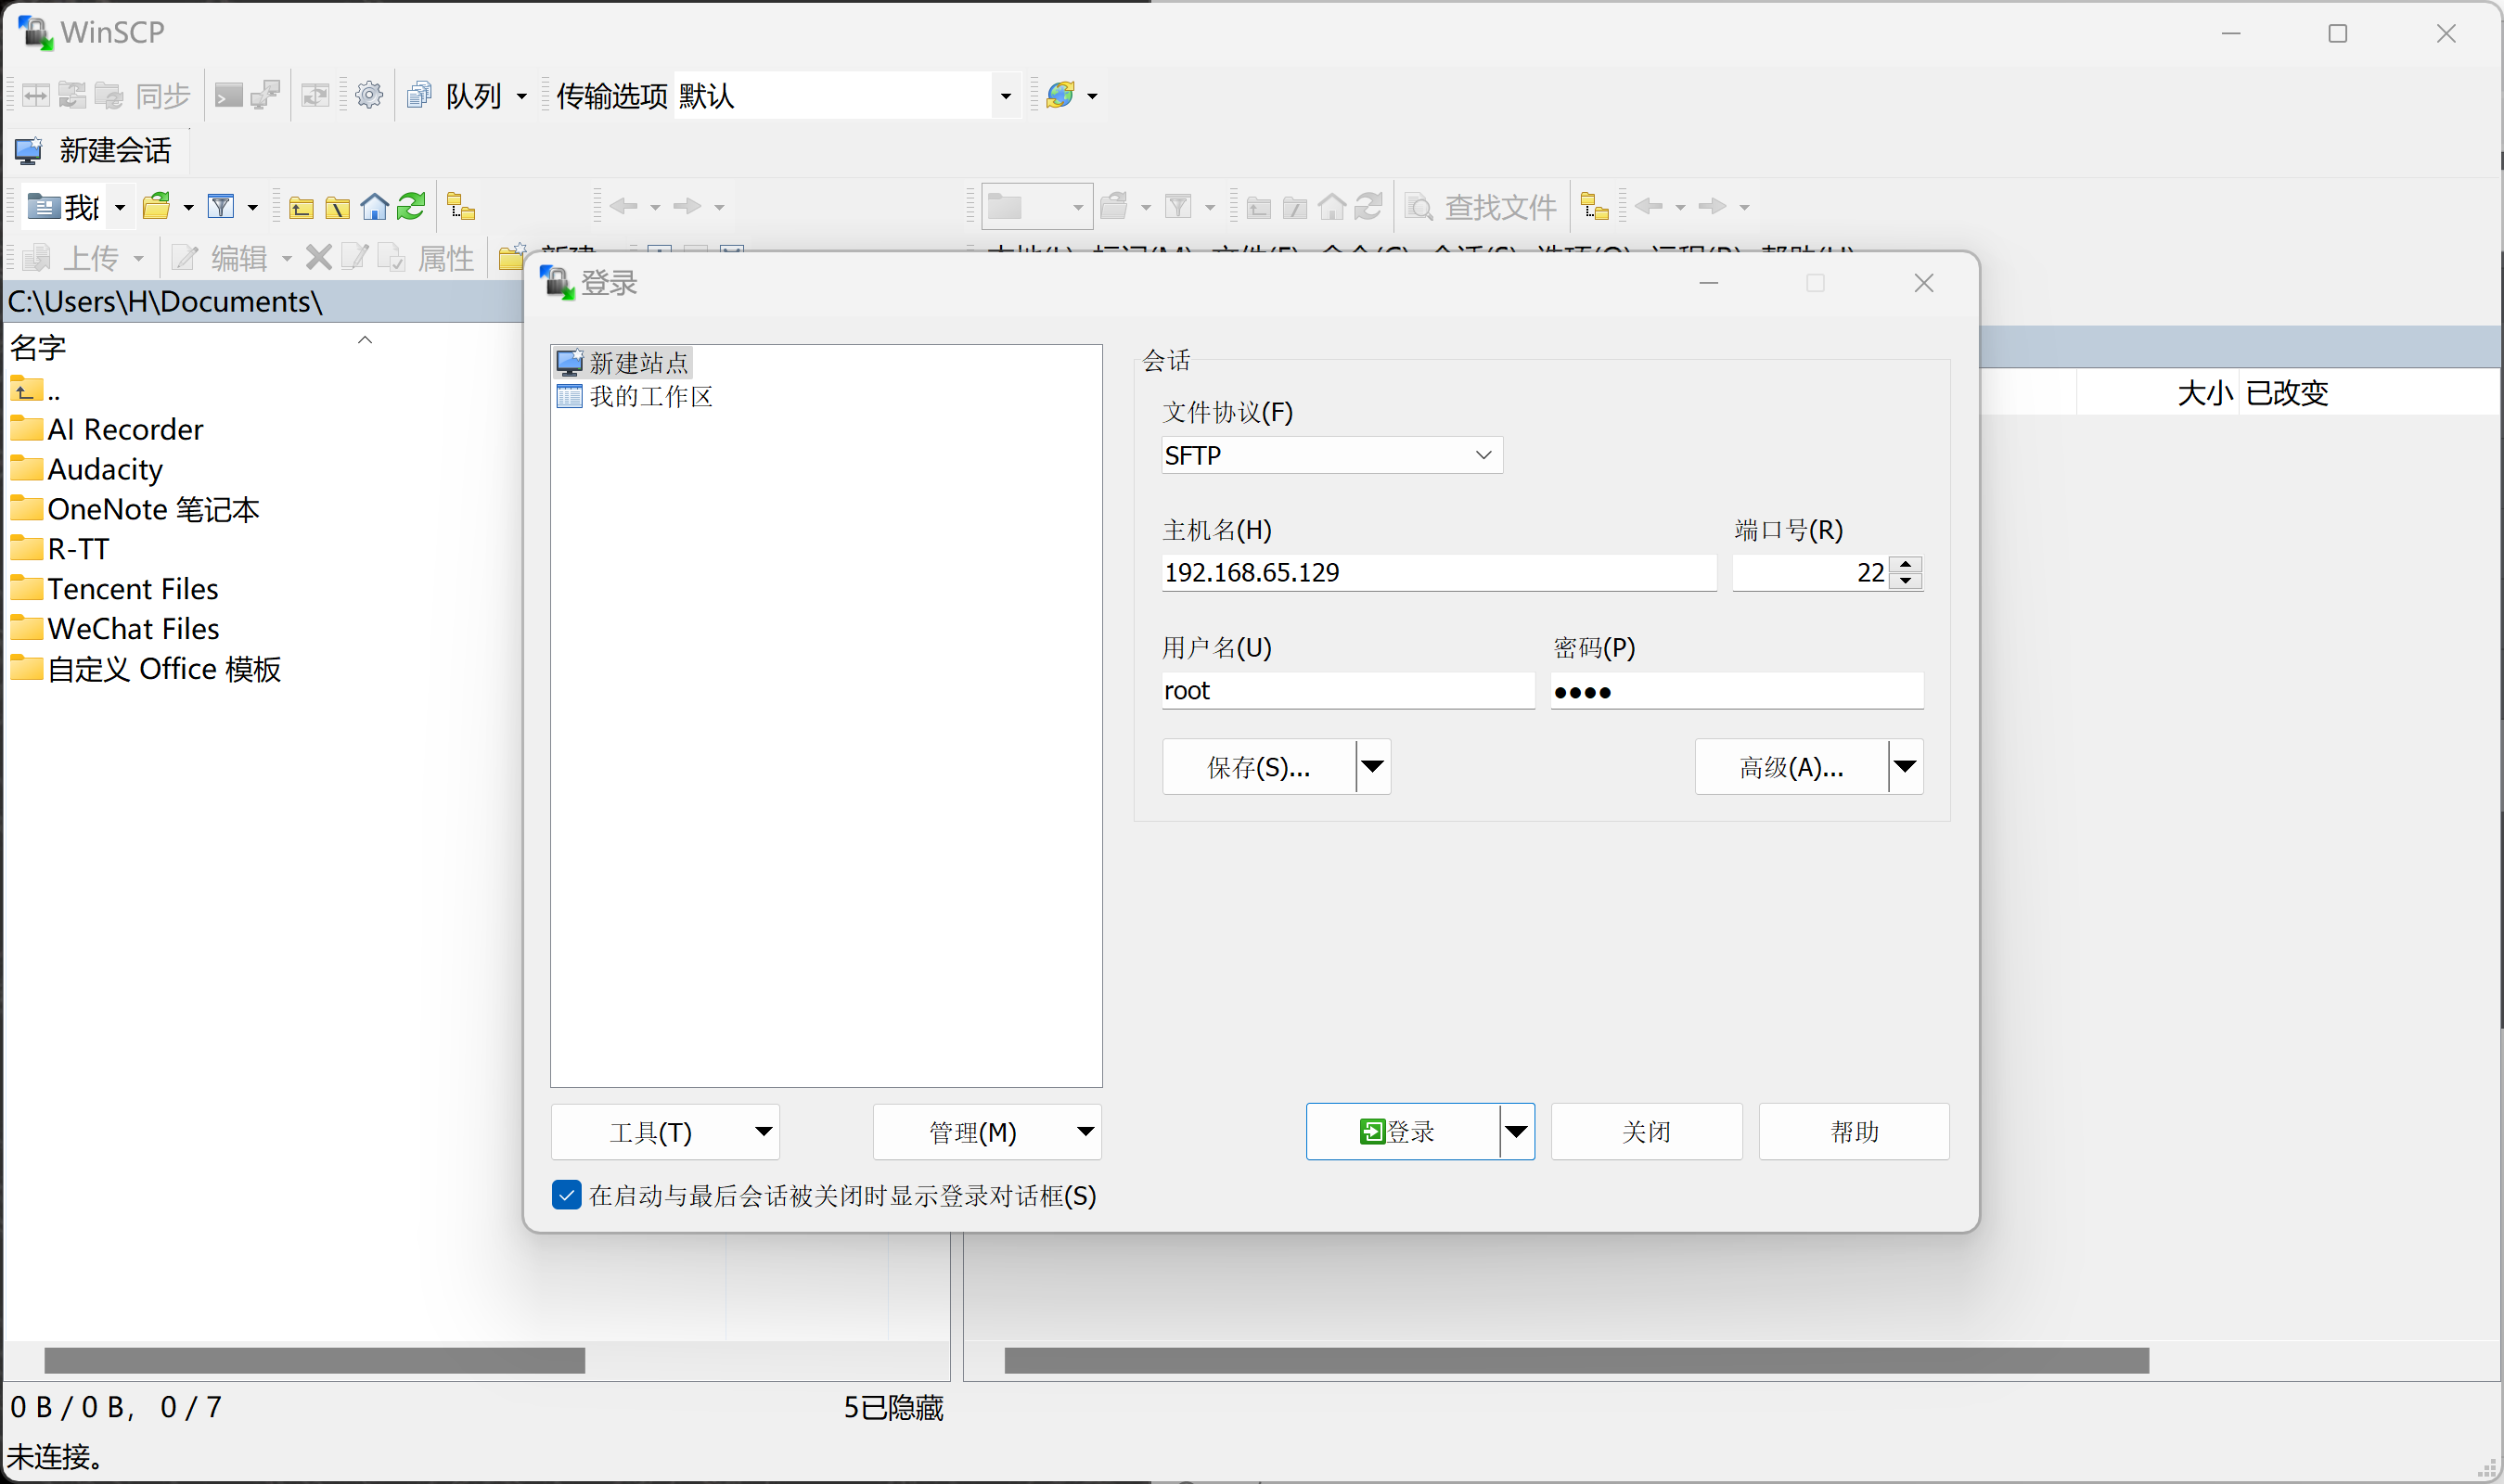Screen dimensions: 2504x1484
Task: Click the 名字 column header
Action: click(x=38, y=347)
